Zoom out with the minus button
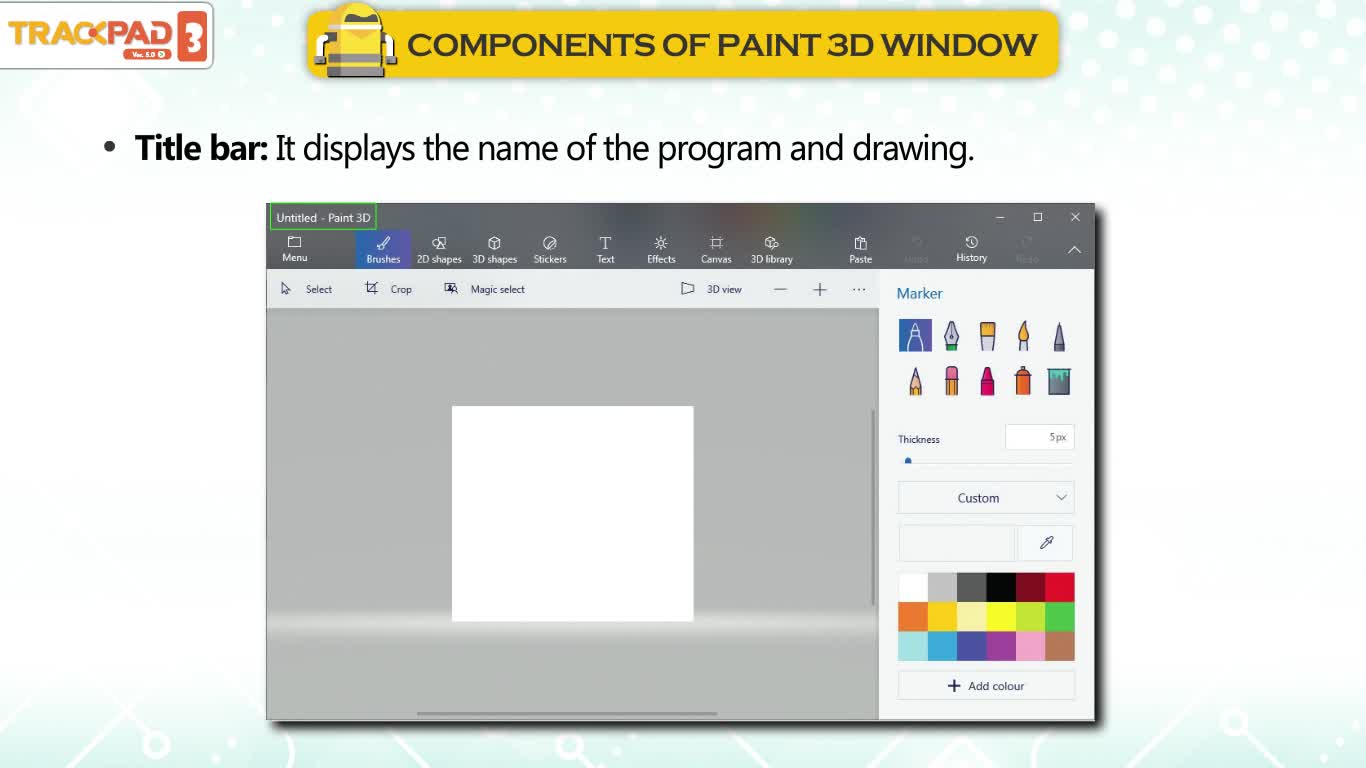The image size is (1366, 768). pos(780,289)
